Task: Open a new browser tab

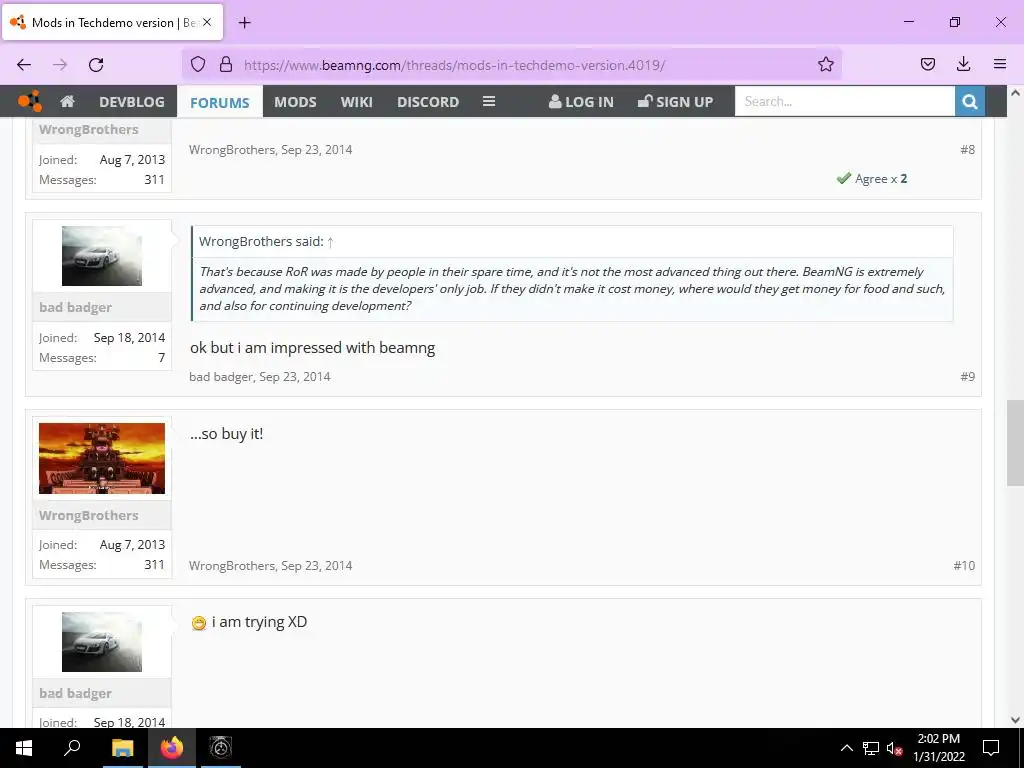Action: (x=244, y=23)
